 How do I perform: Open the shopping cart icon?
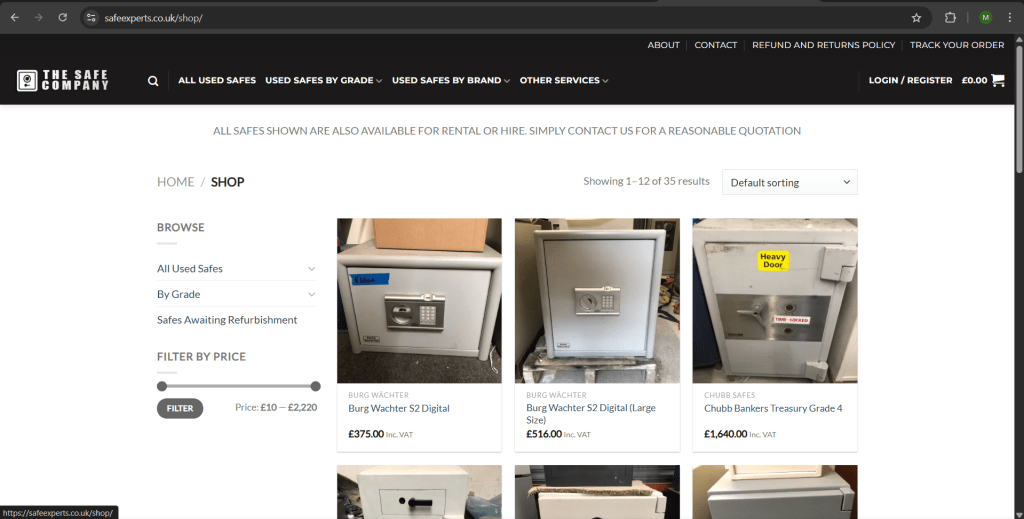pyautogui.click(x=998, y=80)
